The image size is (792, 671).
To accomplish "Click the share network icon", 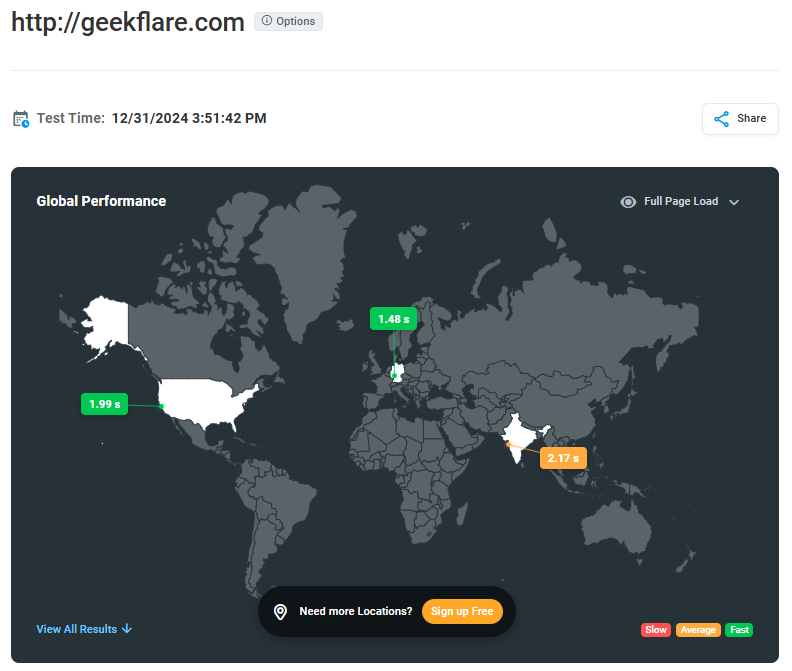I will [x=721, y=119].
